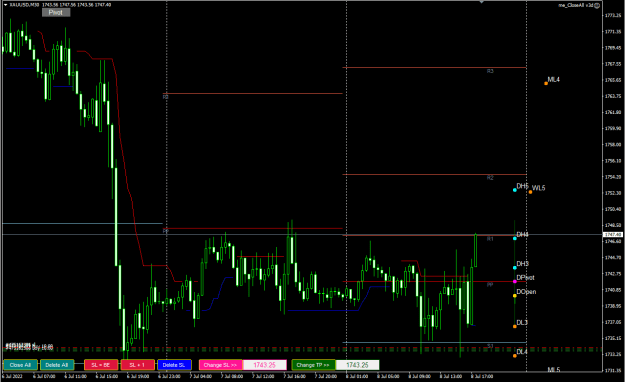
Task: Click the blue Delete SL button
Action: [x=174, y=365]
